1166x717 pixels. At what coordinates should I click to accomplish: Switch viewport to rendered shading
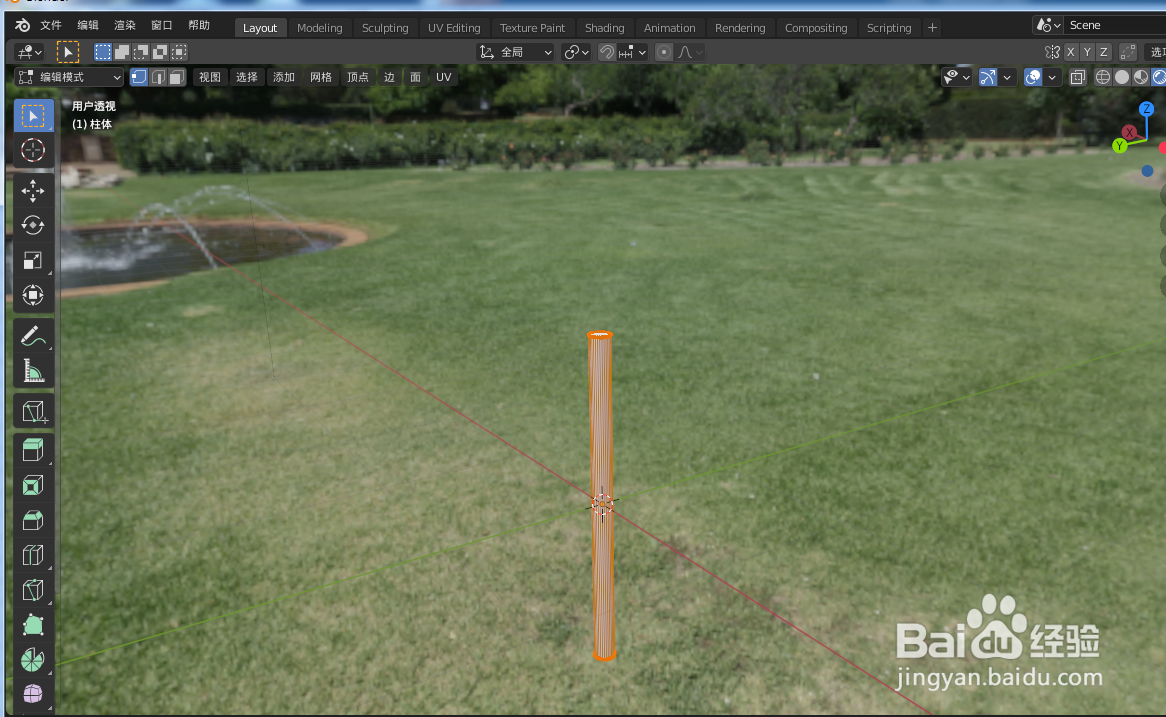(1160, 76)
